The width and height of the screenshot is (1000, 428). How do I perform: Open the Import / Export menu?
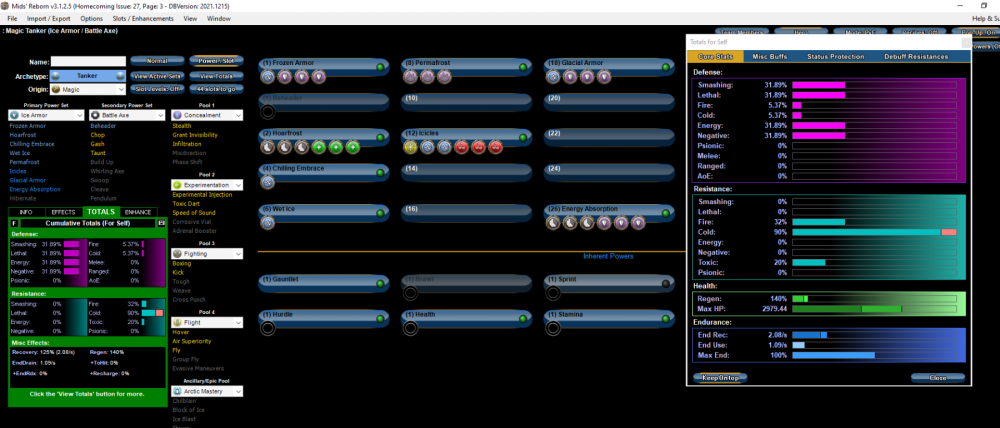click(x=50, y=18)
